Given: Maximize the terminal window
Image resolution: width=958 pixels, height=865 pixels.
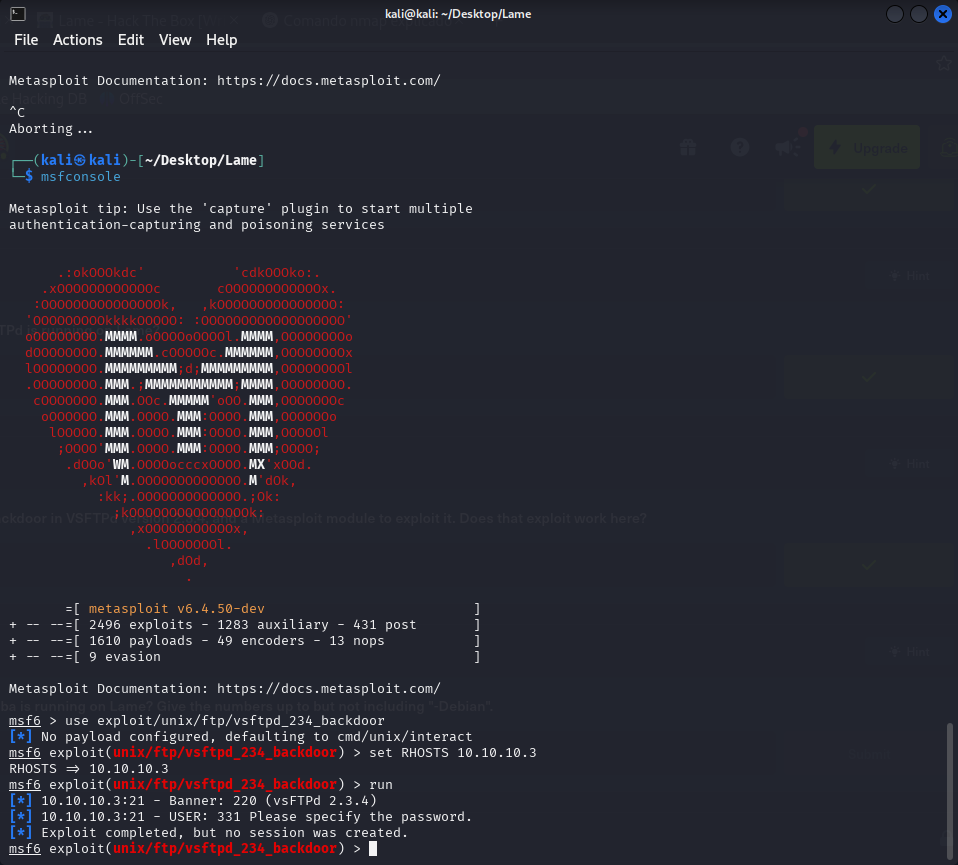Looking at the screenshot, I should pyautogui.click(x=919, y=14).
